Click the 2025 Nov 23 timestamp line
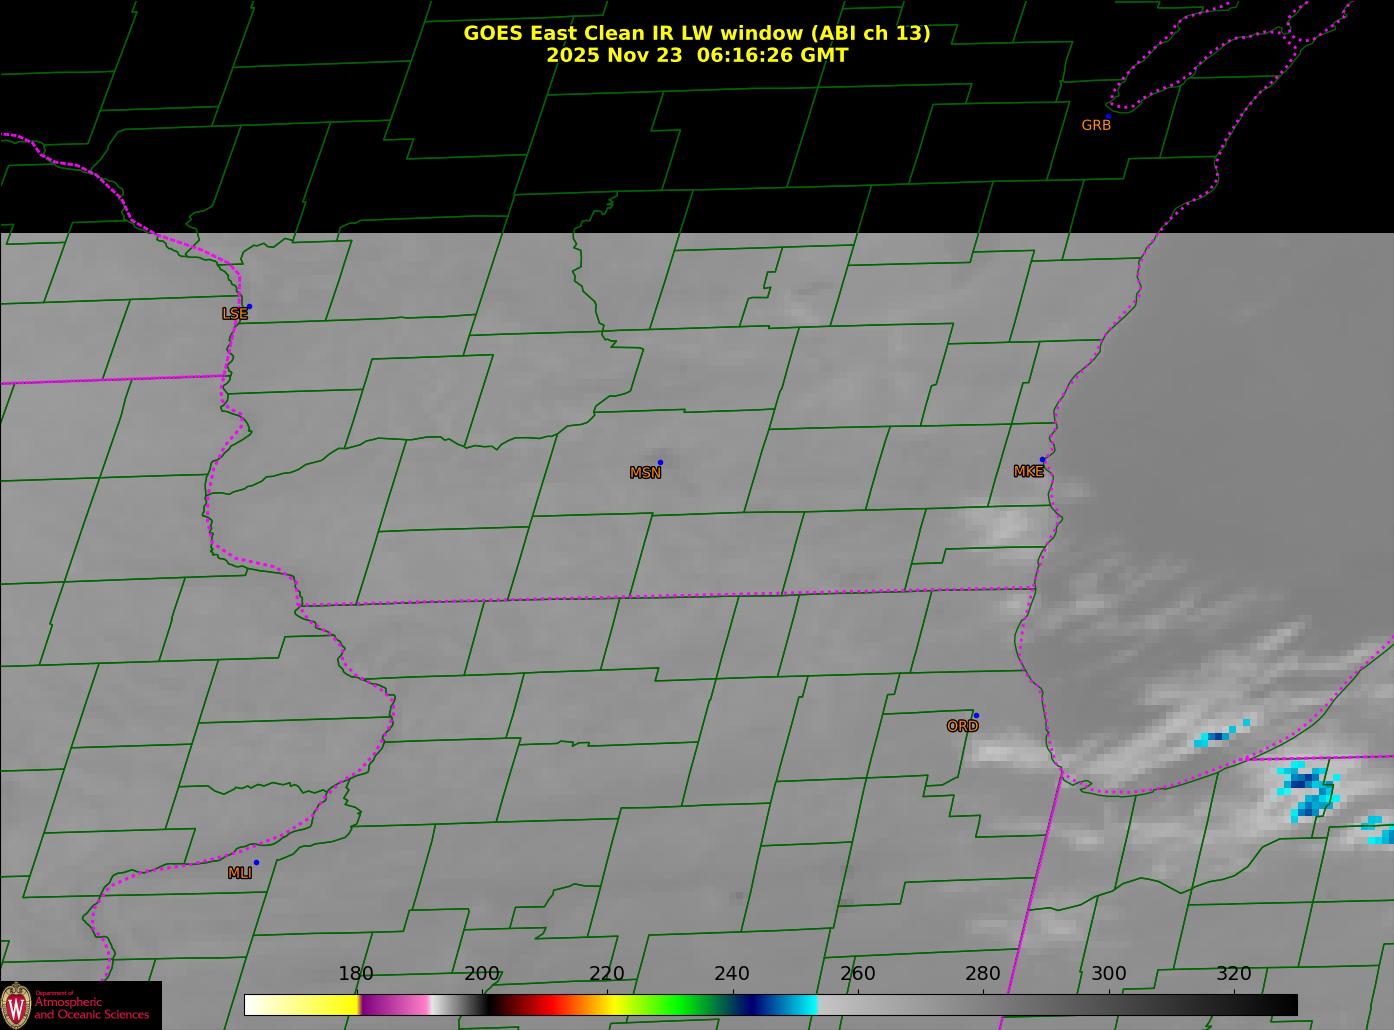 696,56
